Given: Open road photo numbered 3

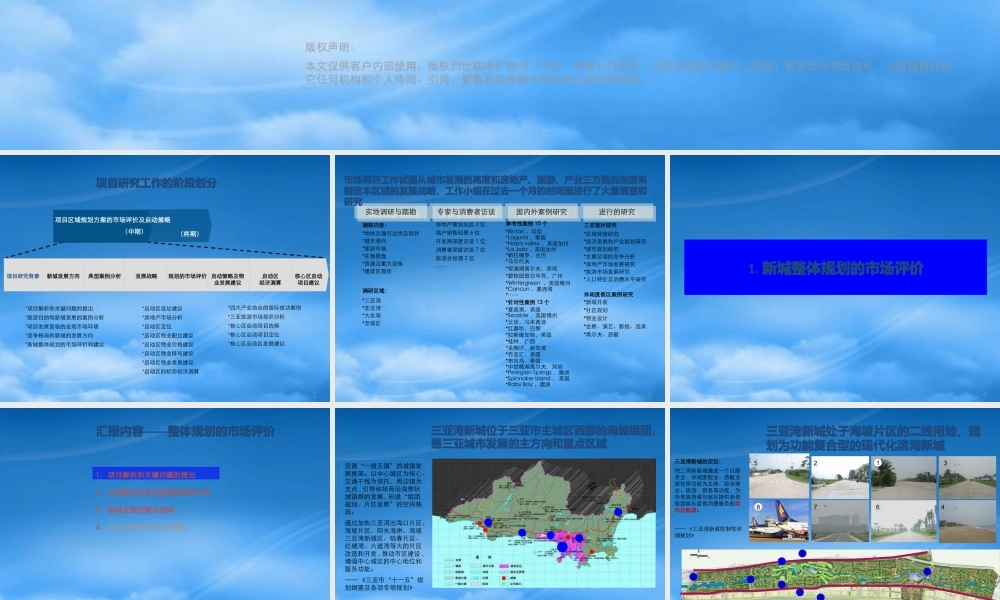Looking at the screenshot, I should point(967,478).
